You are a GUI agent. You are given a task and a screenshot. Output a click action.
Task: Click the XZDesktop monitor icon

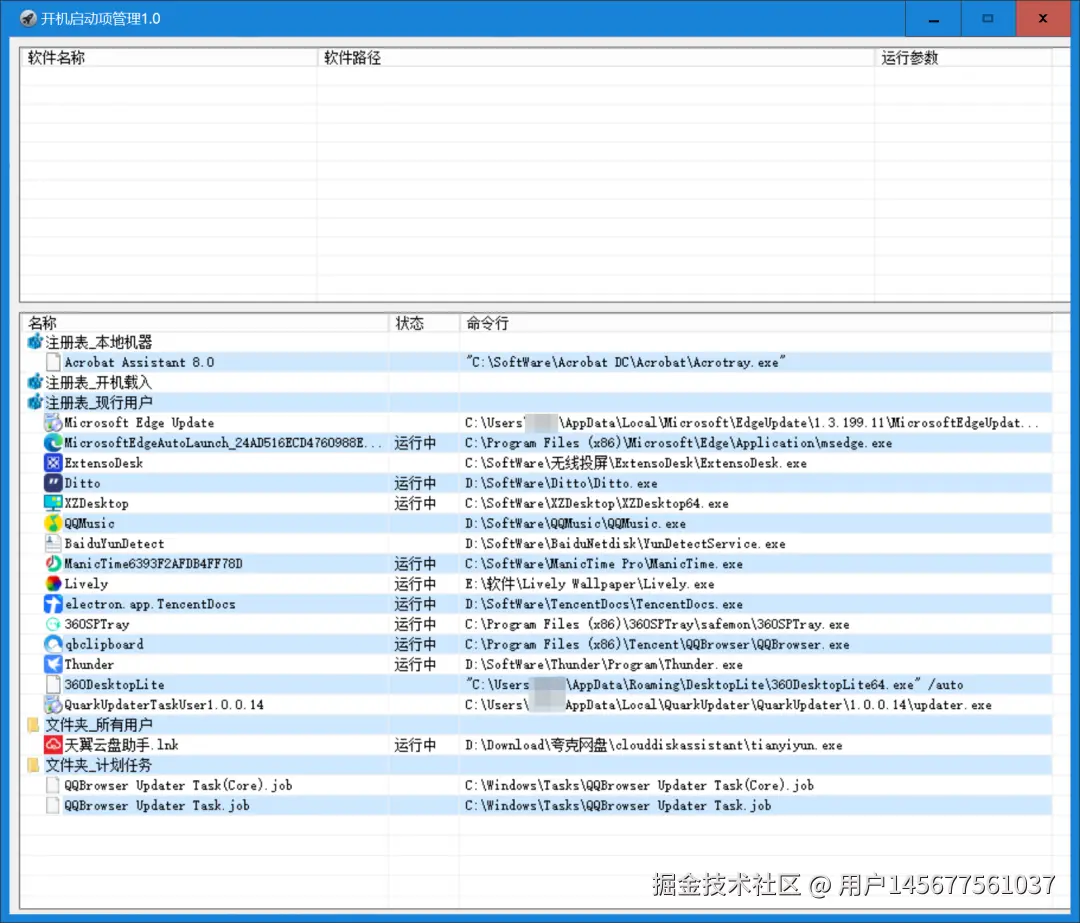point(53,504)
